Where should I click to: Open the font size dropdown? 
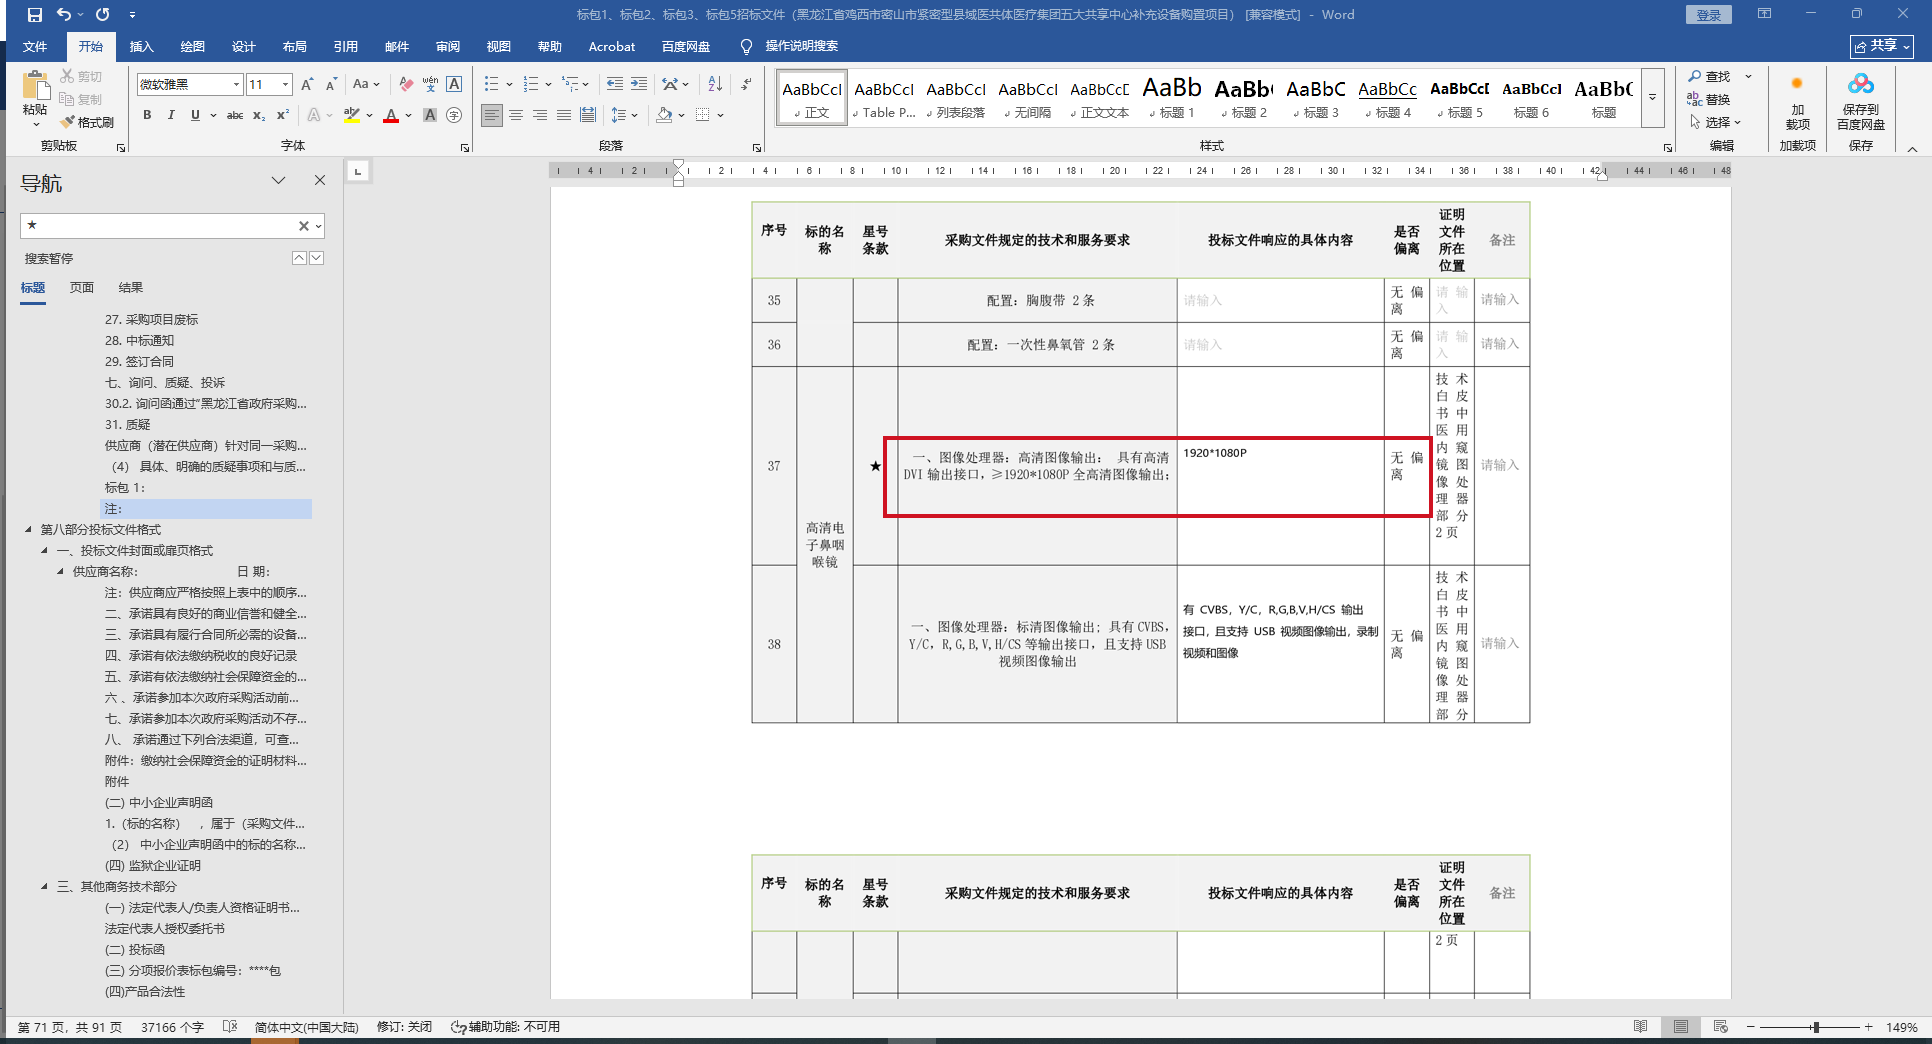tap(285, 84)
